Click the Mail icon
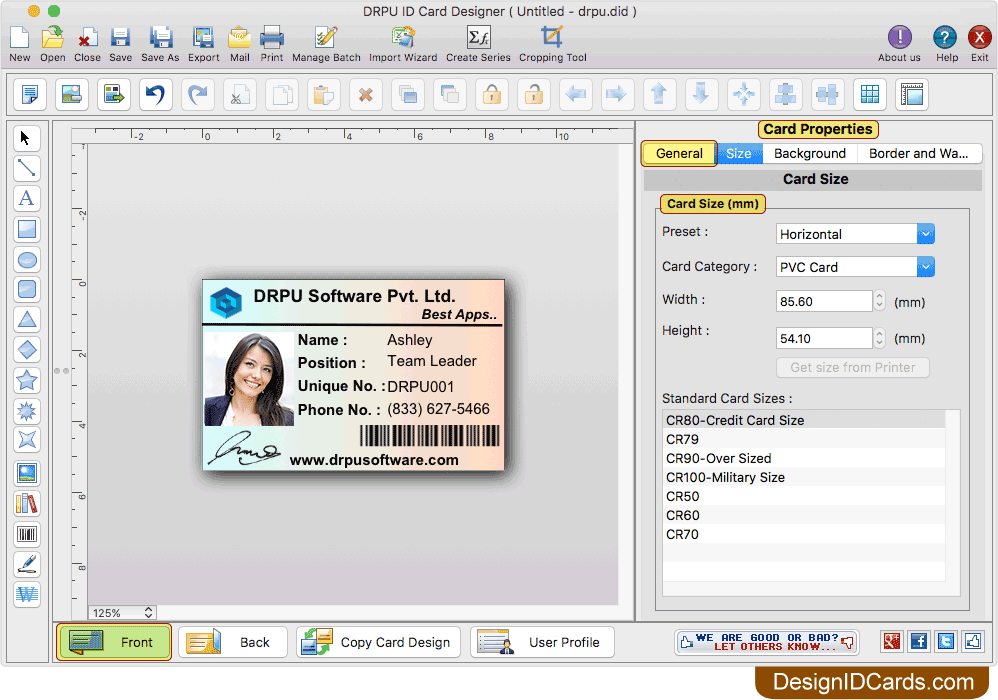Image resolution: width=998 pixels, height=700 pixels. point(239,44)
